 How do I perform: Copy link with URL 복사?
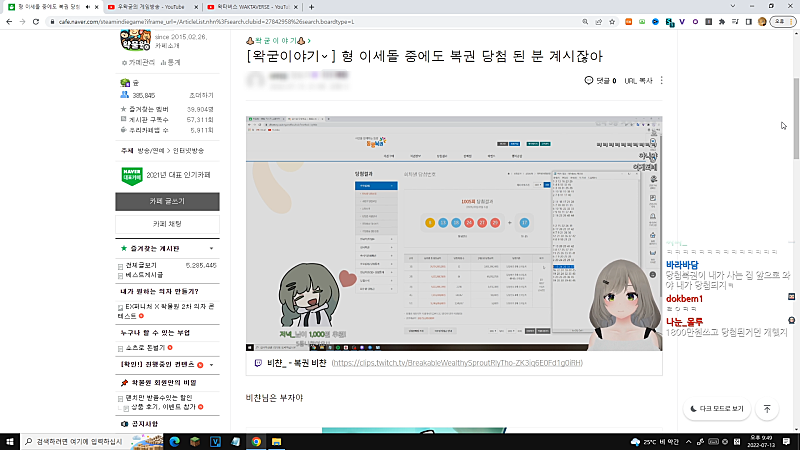click(x=638, y=81)
